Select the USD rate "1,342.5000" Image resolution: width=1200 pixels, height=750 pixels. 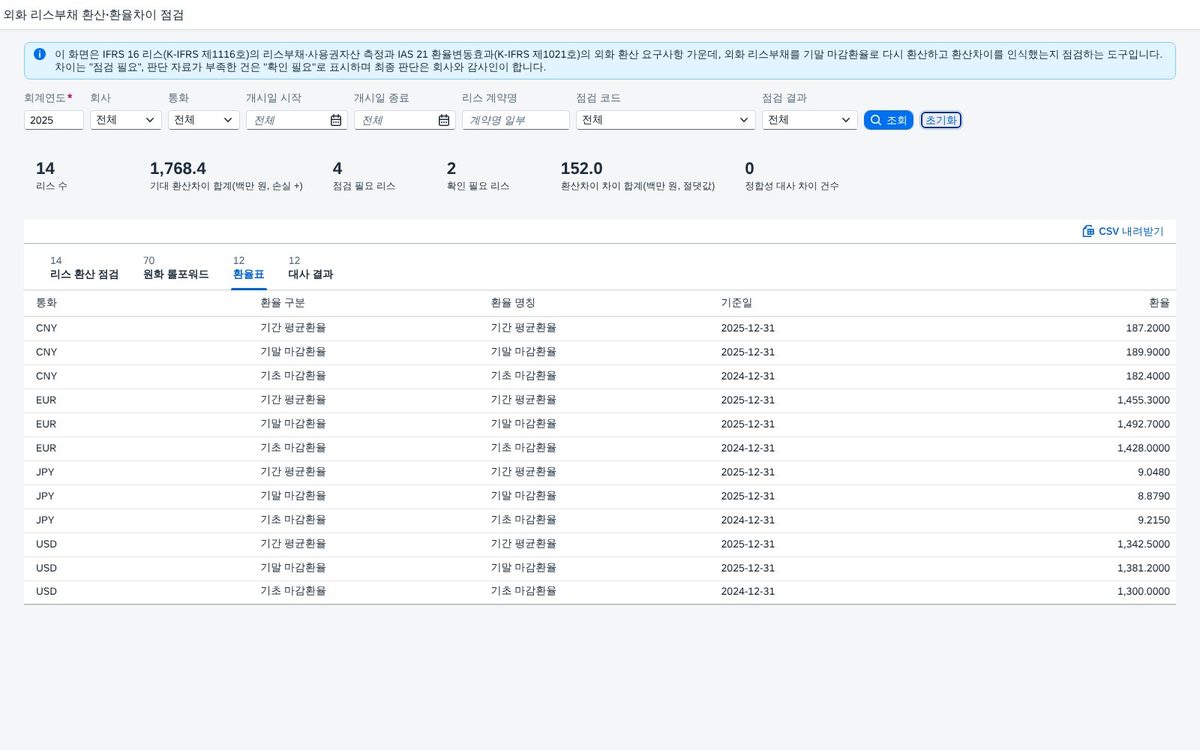(1143, 544)
